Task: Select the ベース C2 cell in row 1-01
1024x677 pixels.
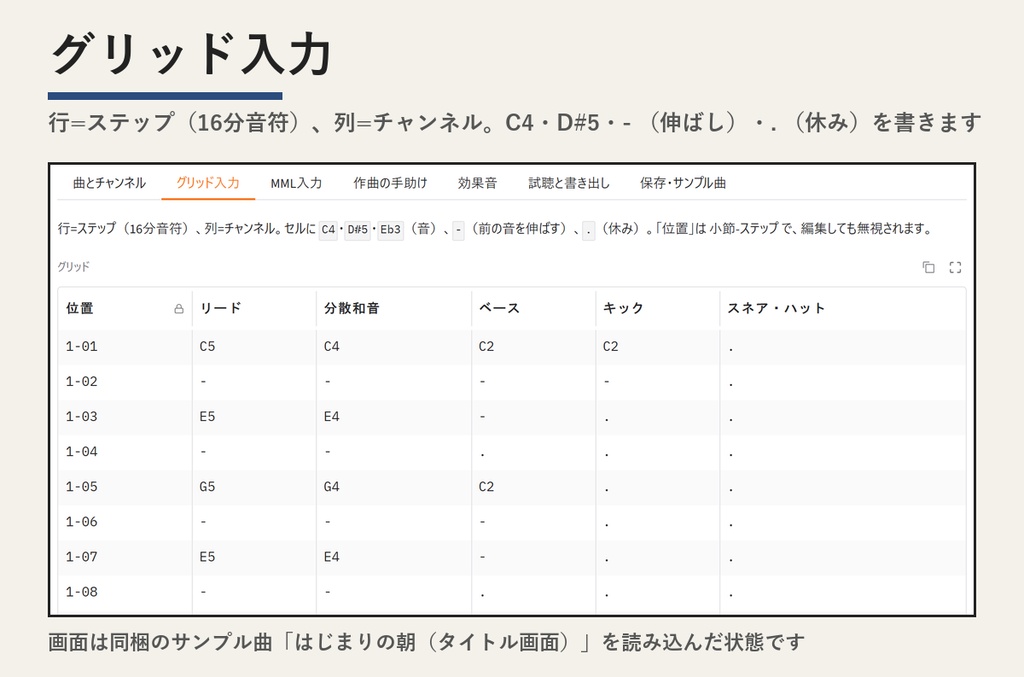Action: (x=534, y=347)
